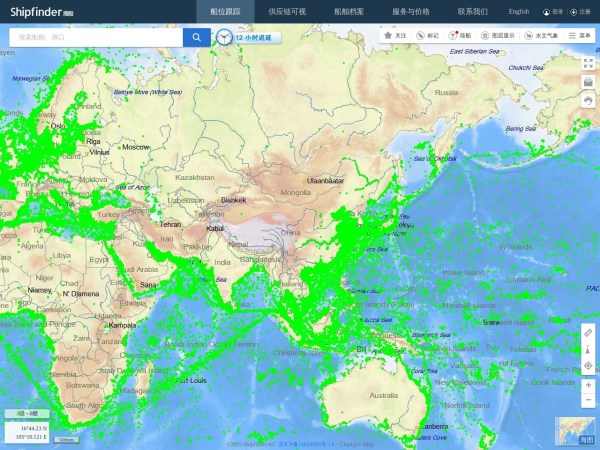This screenshot has width=600, height=450.
Task: Click the locate position target icon
Action: (x=588, y=365)
